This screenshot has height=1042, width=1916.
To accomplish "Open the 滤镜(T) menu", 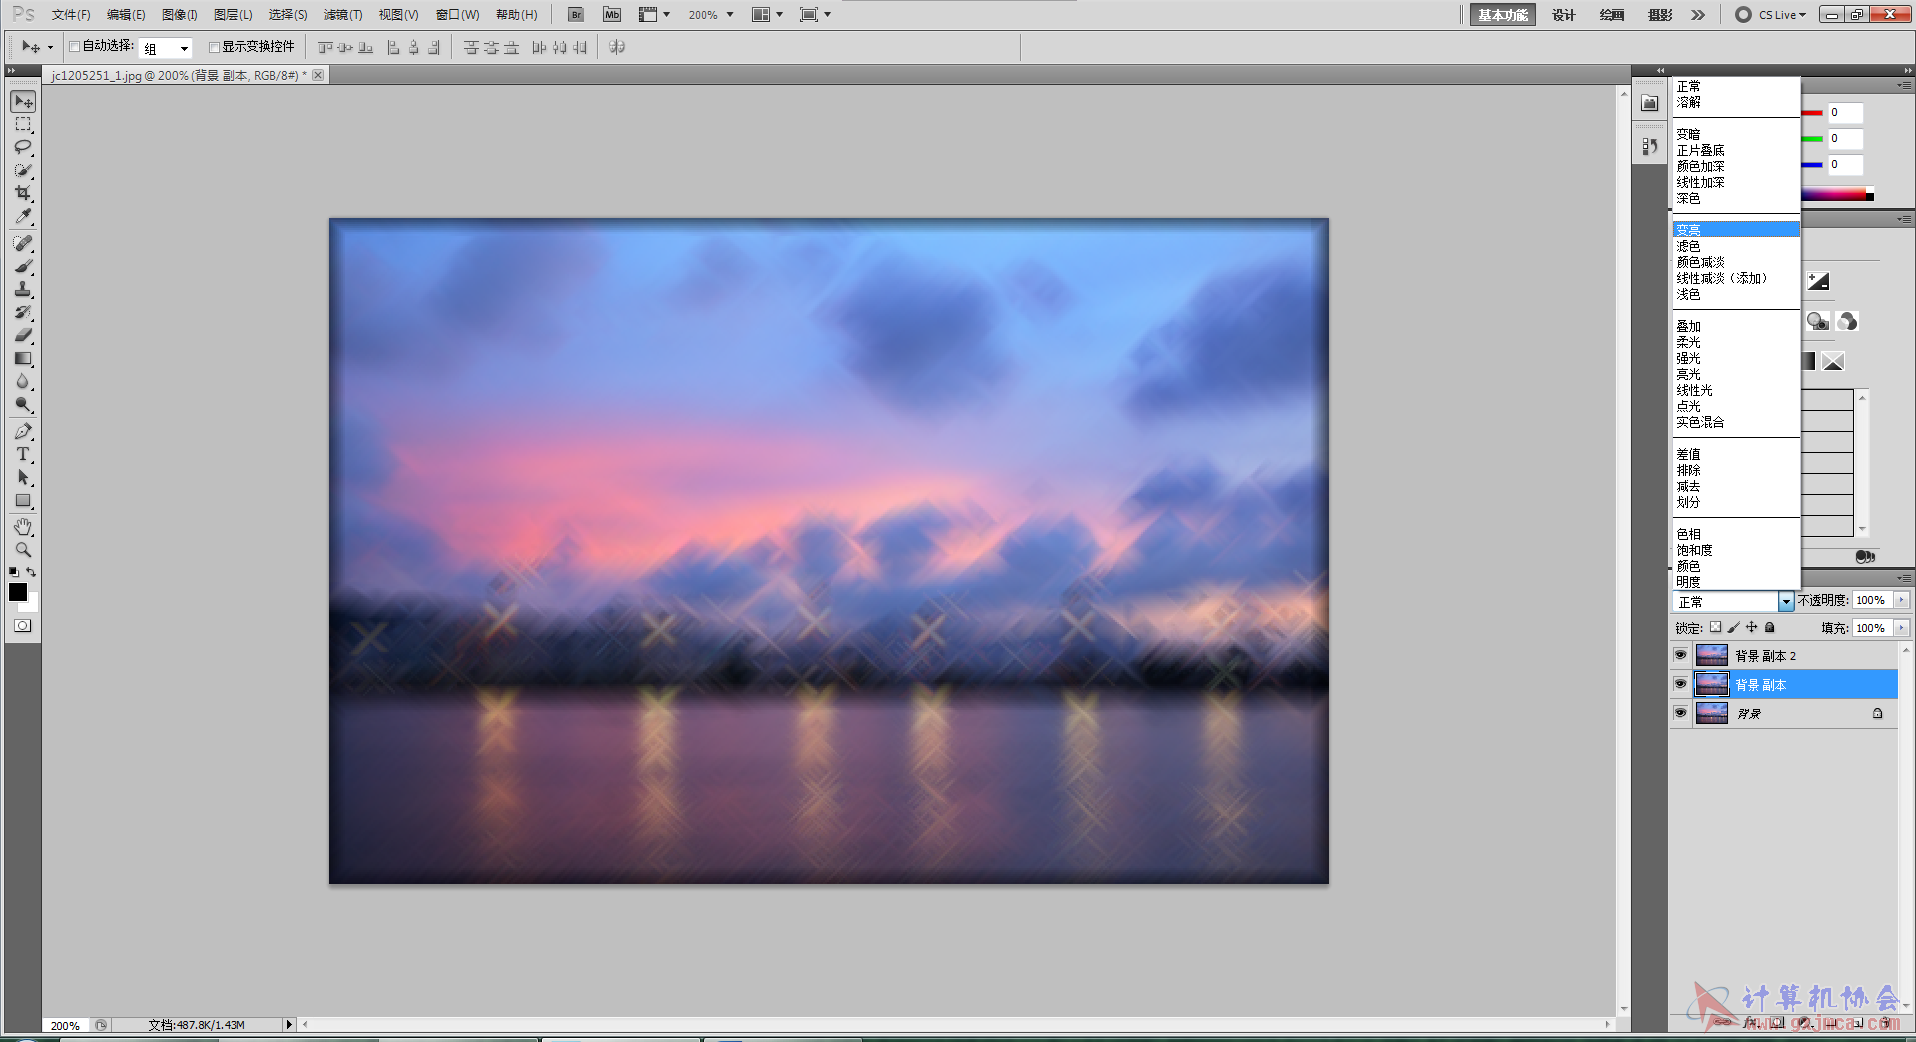I will (343, 15).
